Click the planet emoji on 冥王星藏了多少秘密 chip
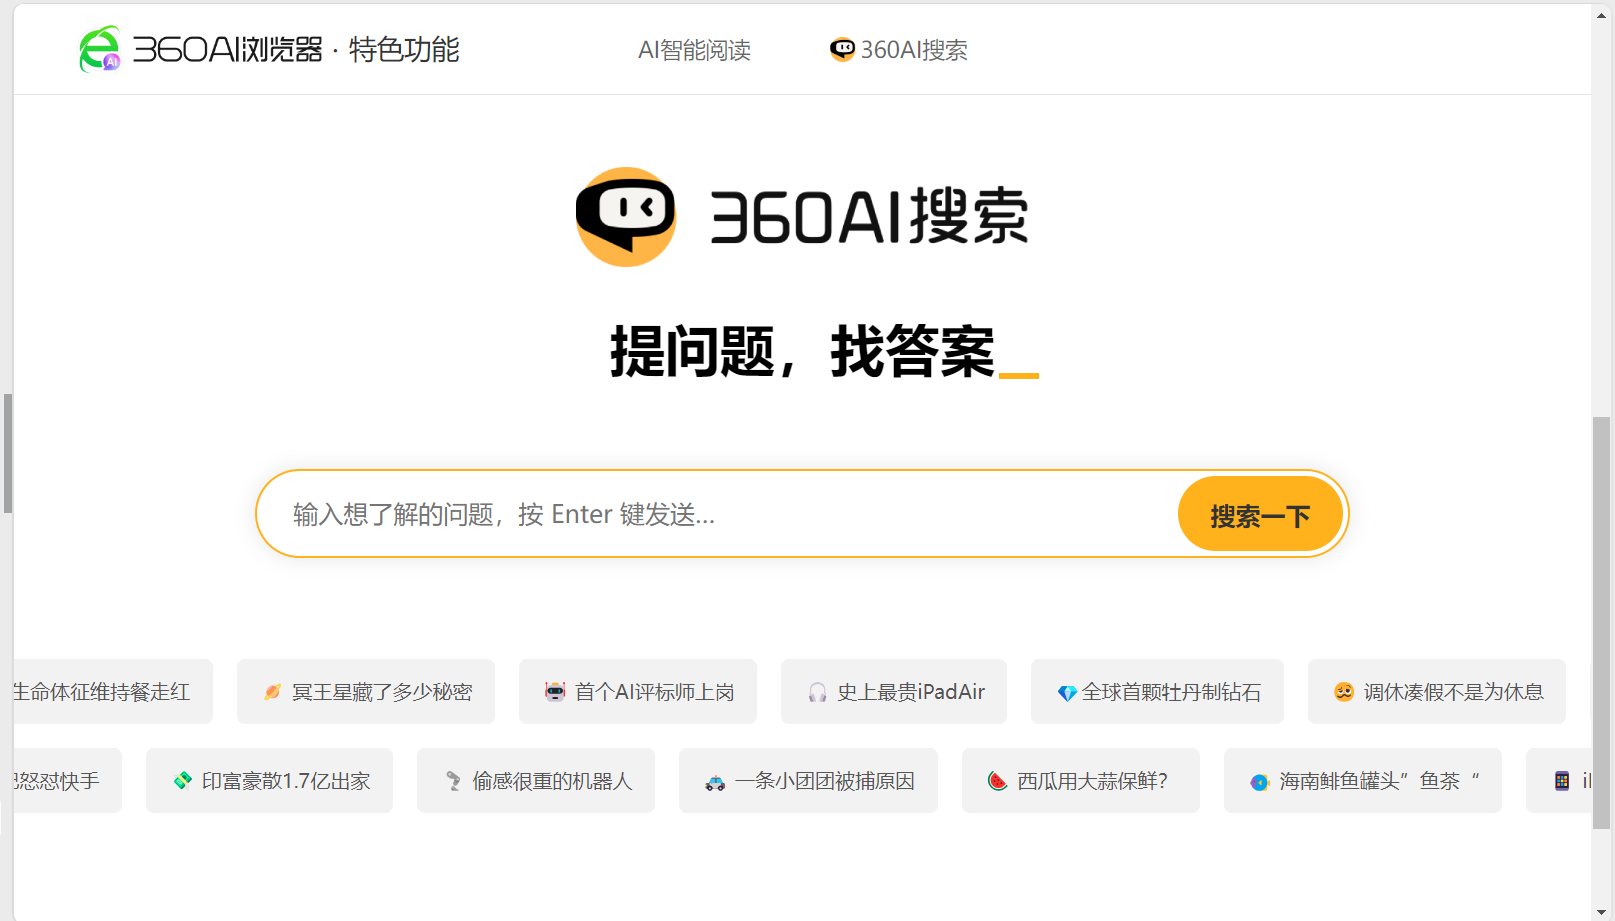The width and height of the screenshot is (1615, 921). coord(272,691)
